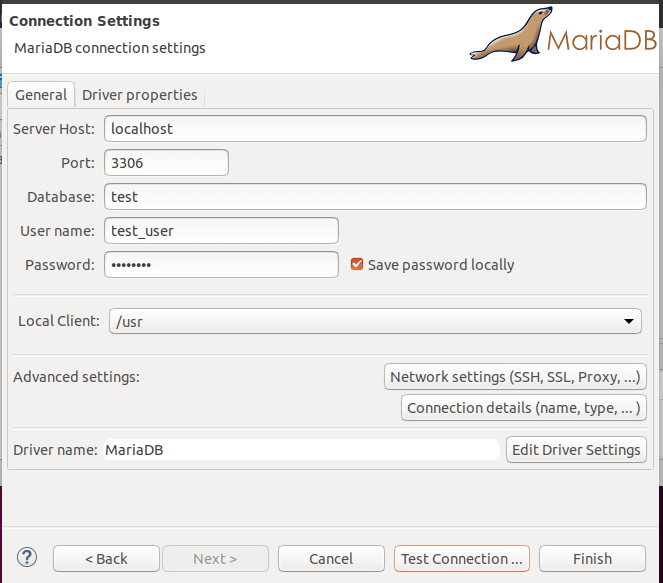The width and height of the screenshot is (663, 583).
Task: Click Edit Driver Settings button
Action: (x=576, y=449)
